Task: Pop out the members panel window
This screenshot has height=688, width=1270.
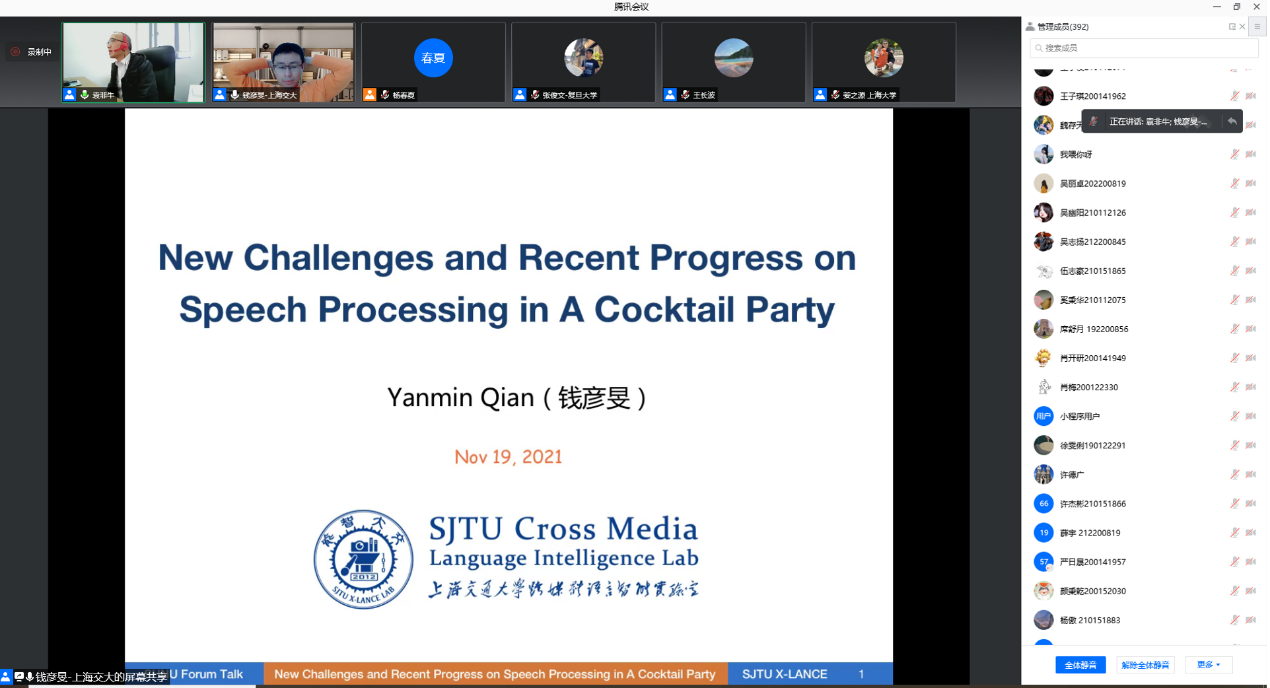Action: tap(1232, 27)
